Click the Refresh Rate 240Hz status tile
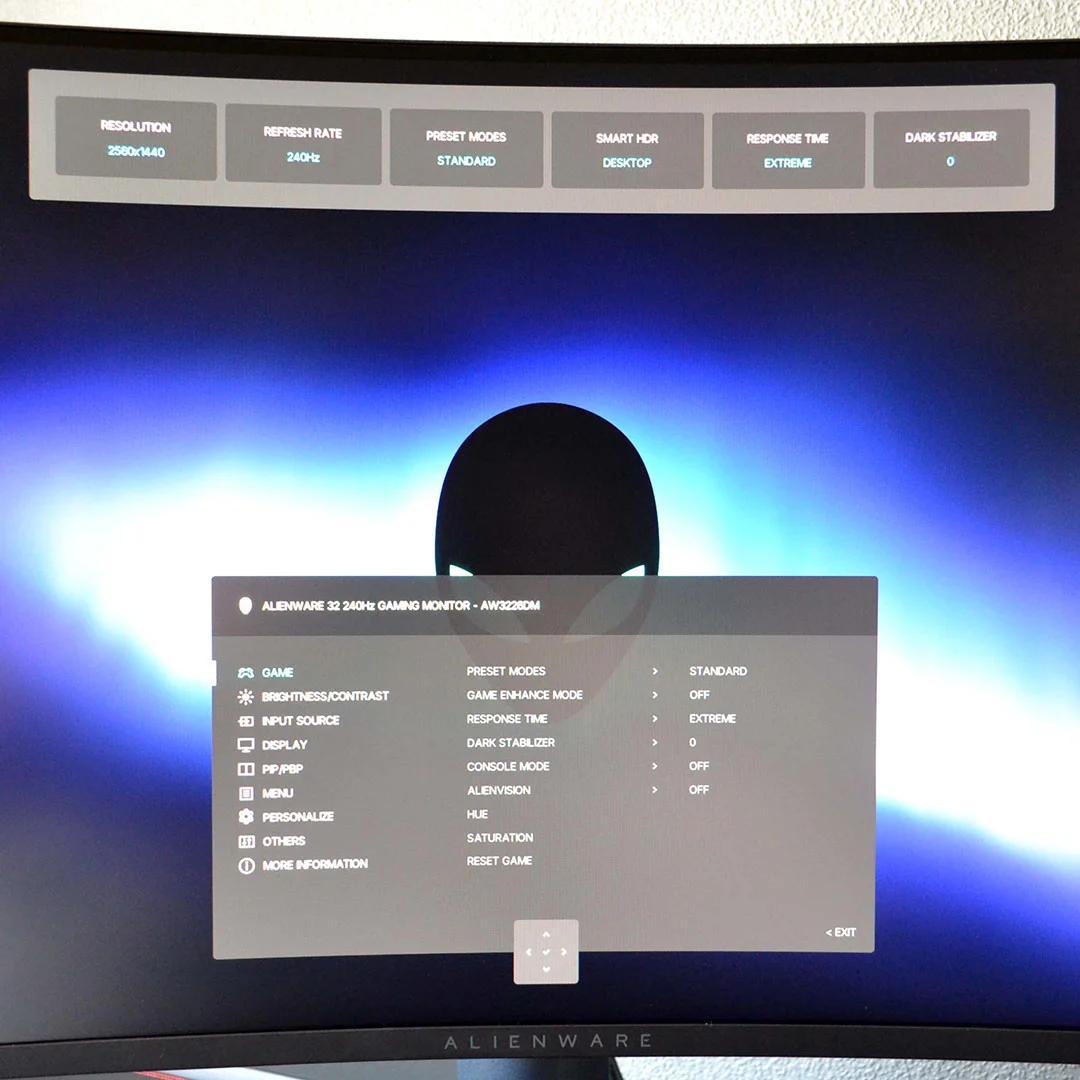The image size is (1080, 1080). point(303,145)
